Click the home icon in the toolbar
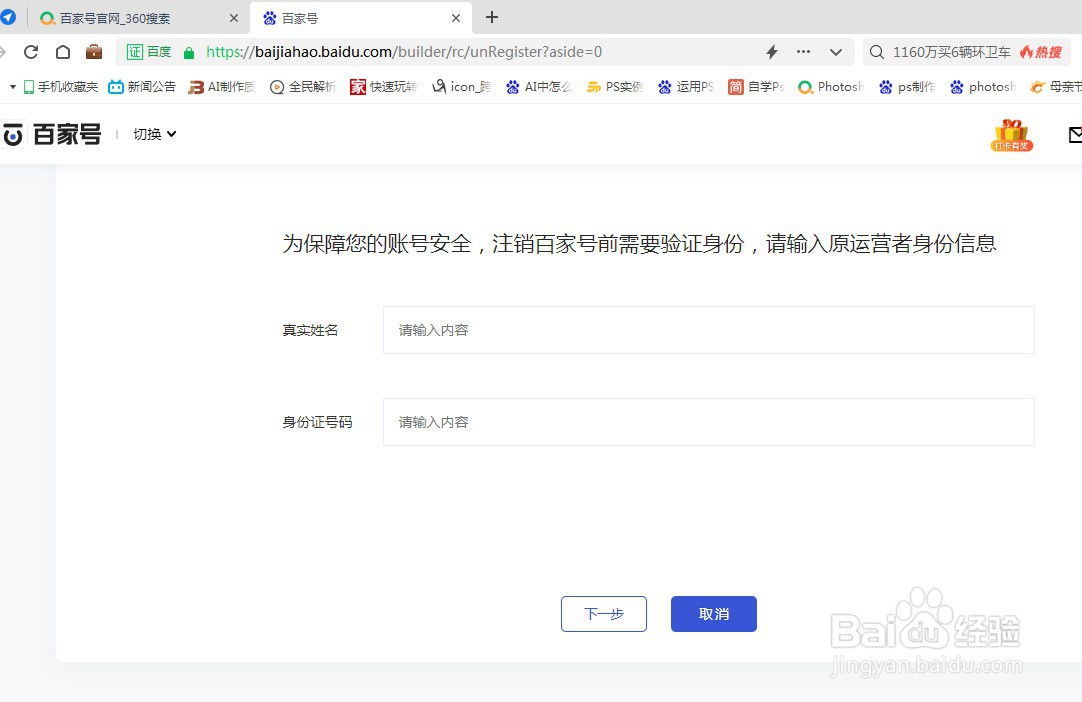This screenshot has width=1082, height=702. coord(62,51)
